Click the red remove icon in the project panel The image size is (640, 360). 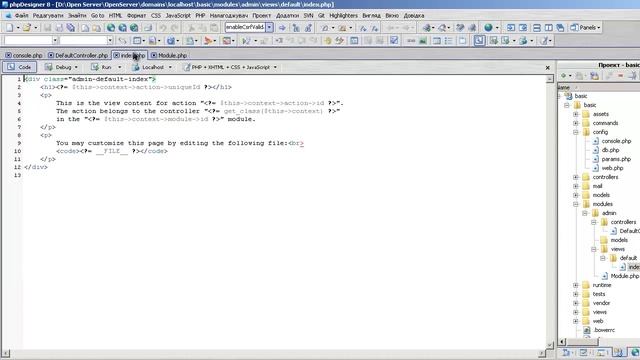pos(620,76)
